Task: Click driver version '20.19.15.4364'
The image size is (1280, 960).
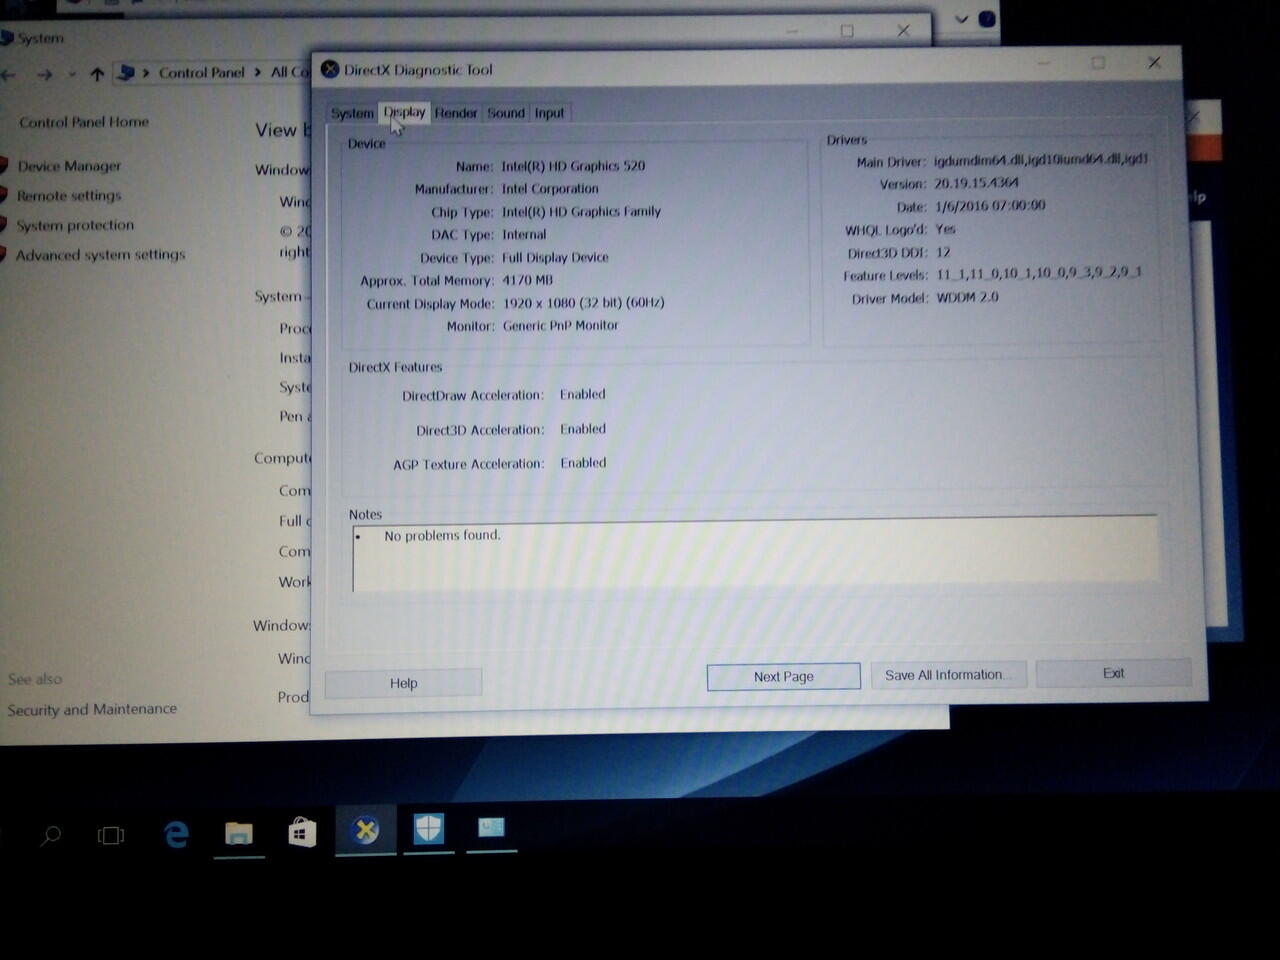Action: [x=976, y=183]
